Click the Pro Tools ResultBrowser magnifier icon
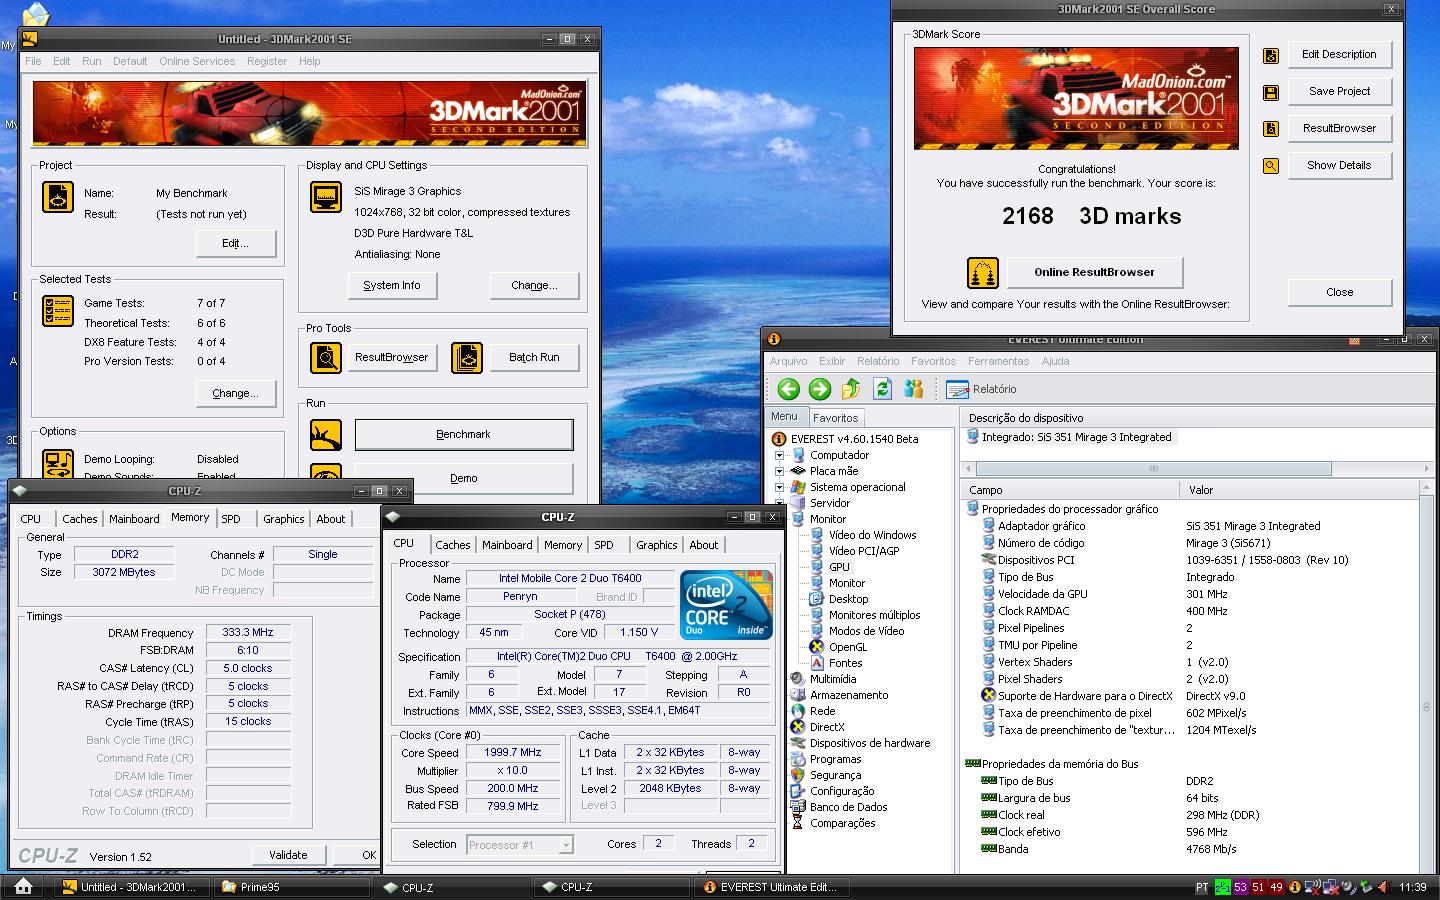 pos(326,357)
